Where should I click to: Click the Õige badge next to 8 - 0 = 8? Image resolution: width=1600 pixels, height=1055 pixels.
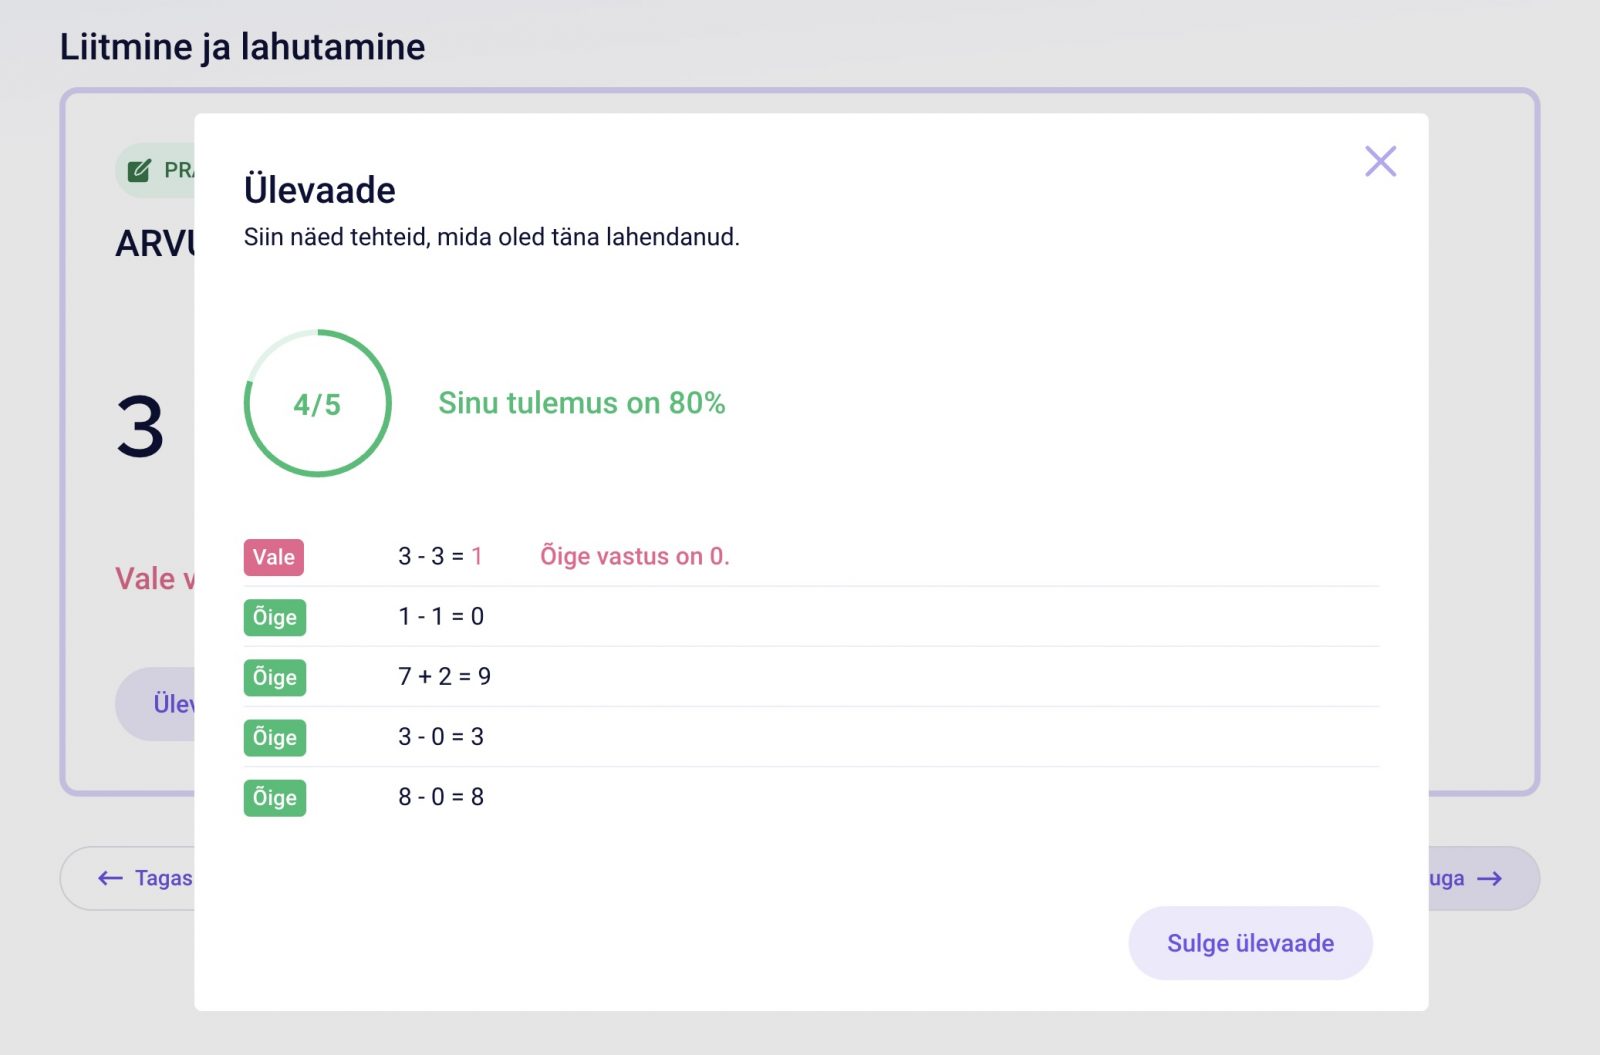pos(274,797)
